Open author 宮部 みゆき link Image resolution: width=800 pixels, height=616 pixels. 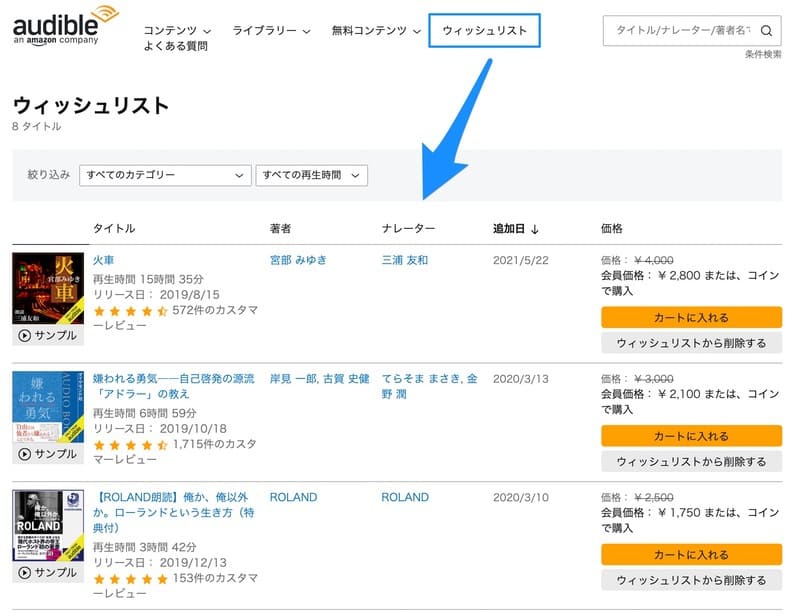300,260
